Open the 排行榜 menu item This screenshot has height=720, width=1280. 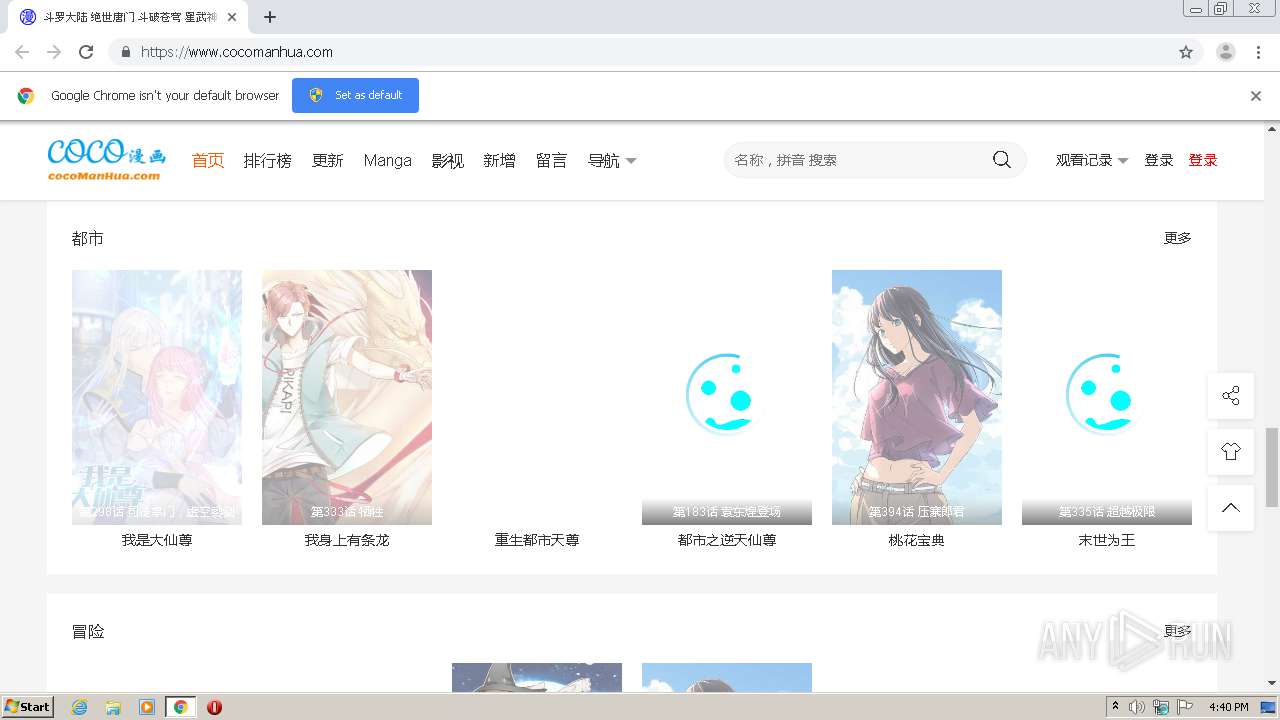[x=267, y=160]
